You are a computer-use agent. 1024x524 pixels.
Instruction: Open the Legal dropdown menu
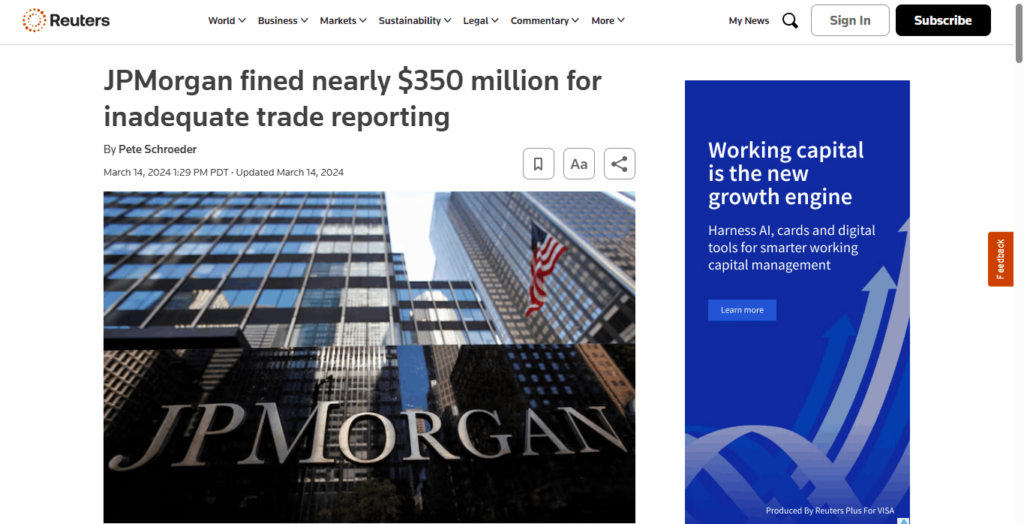[x=481, y=20]
